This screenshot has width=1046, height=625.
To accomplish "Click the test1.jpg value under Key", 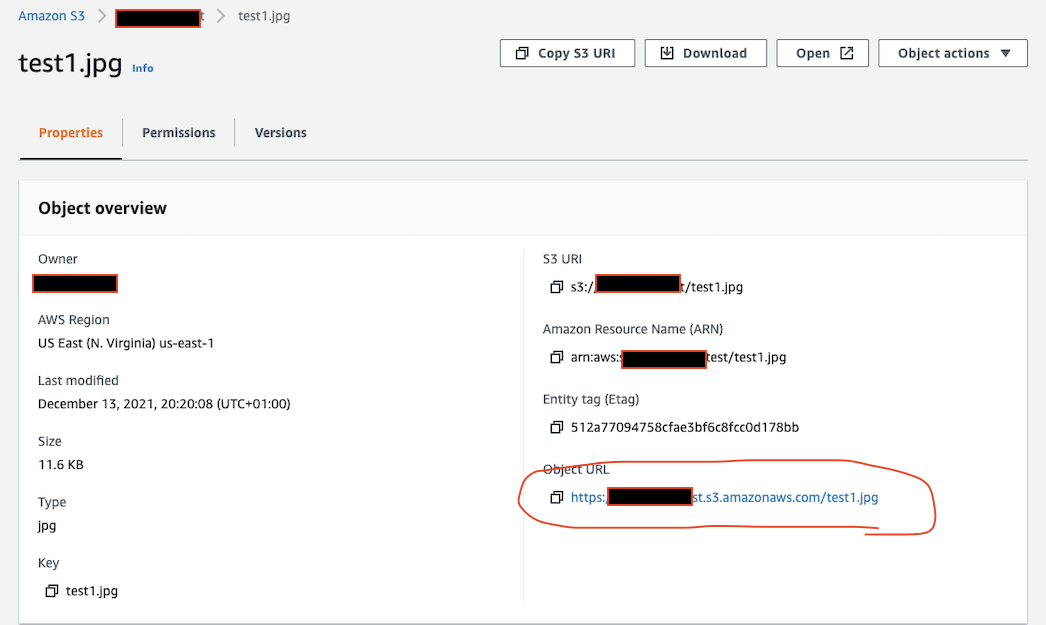I will 92,591.
